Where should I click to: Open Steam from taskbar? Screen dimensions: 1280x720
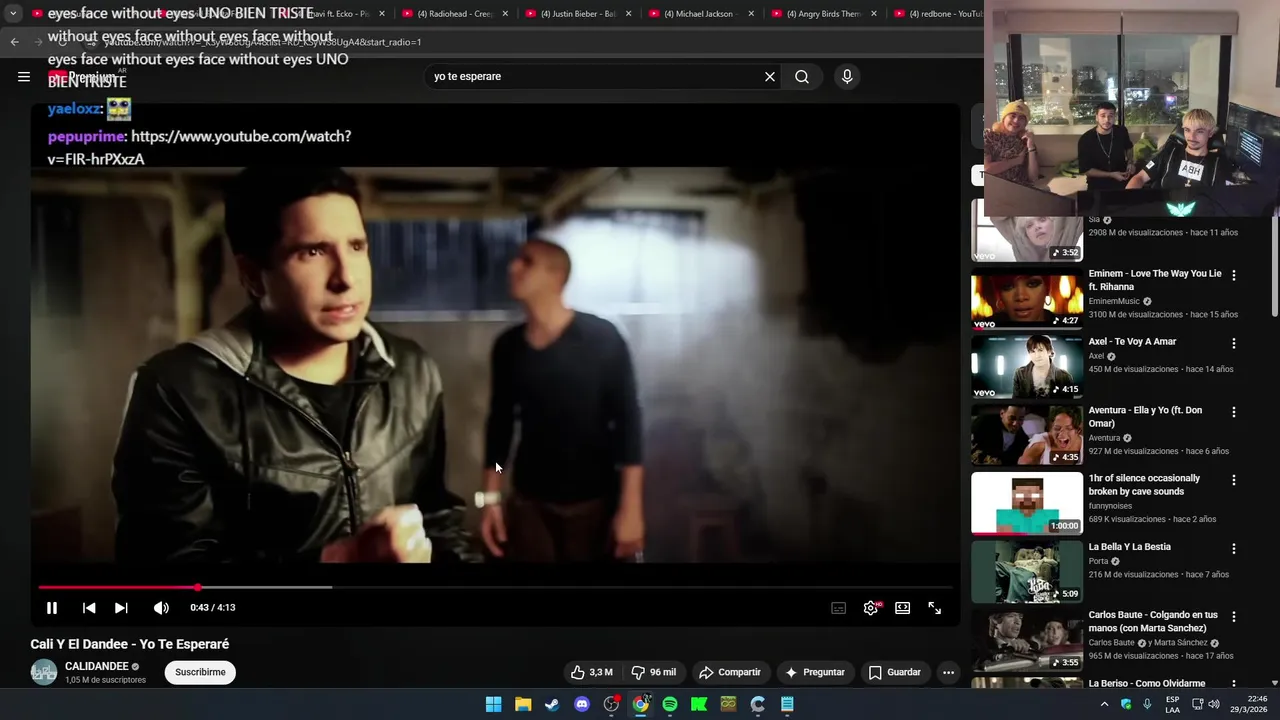(x=552, y=704)
